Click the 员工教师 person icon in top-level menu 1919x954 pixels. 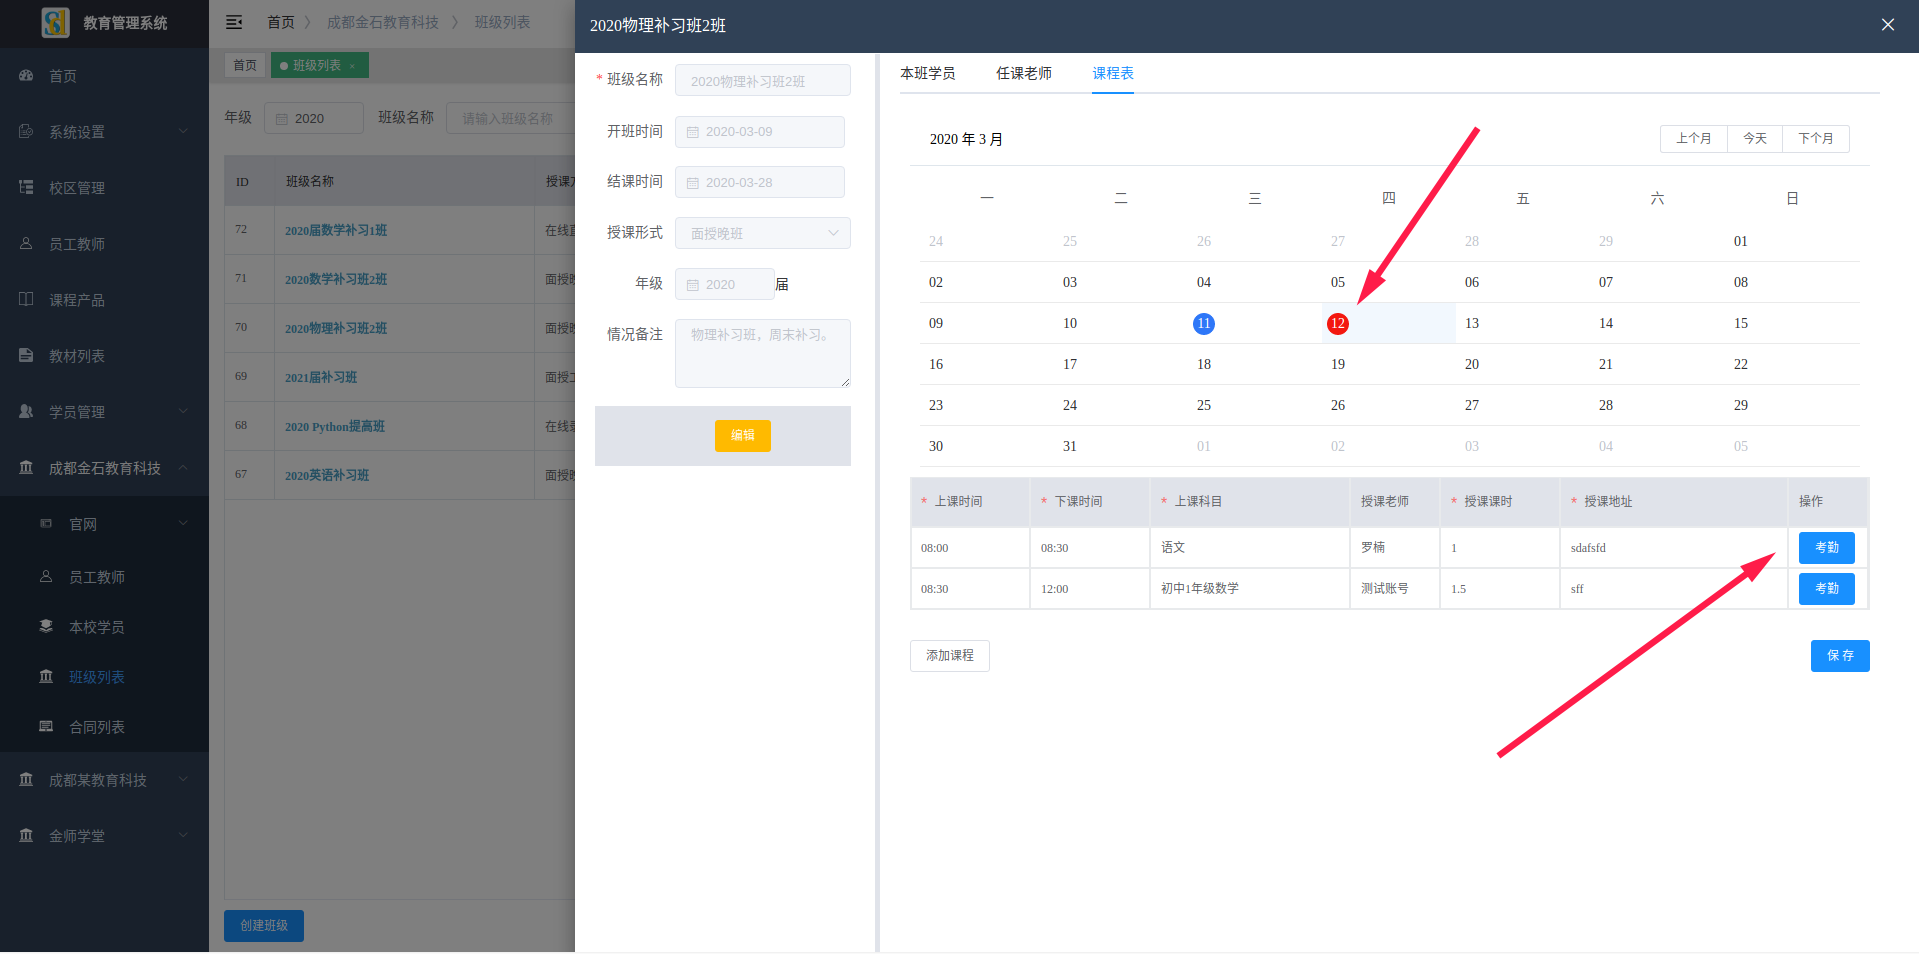tap(27, 244)
